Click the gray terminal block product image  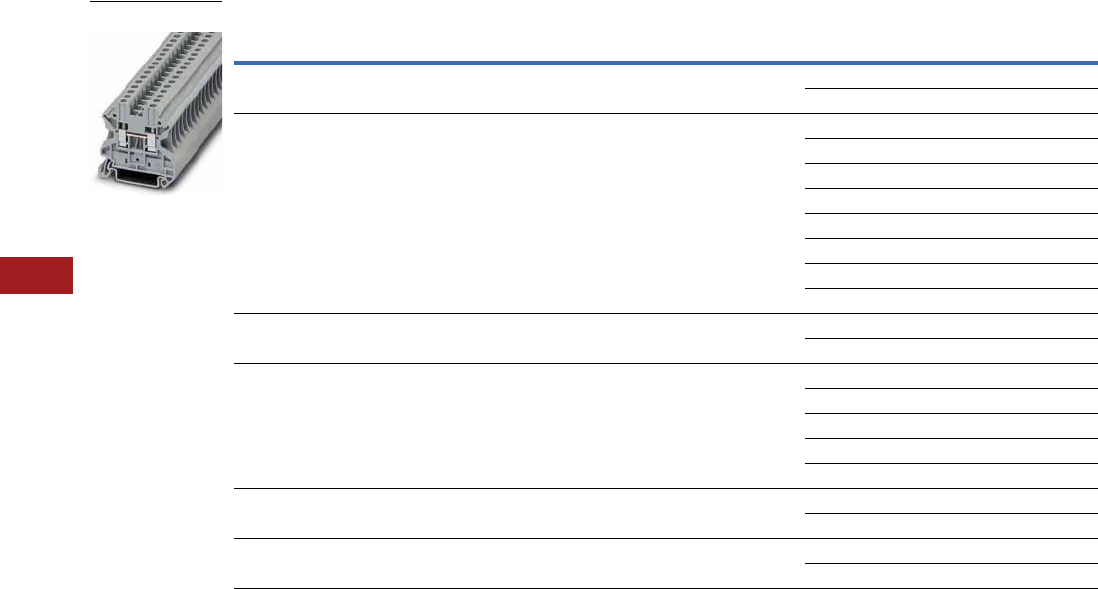pyautogui.click(x=156, y=110)
